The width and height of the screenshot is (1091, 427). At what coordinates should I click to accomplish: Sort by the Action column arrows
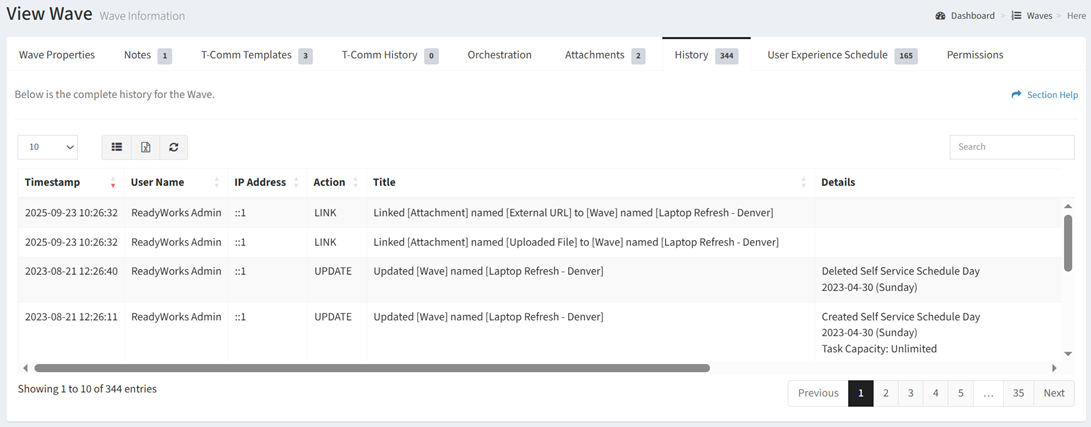(x=355, y=183)
